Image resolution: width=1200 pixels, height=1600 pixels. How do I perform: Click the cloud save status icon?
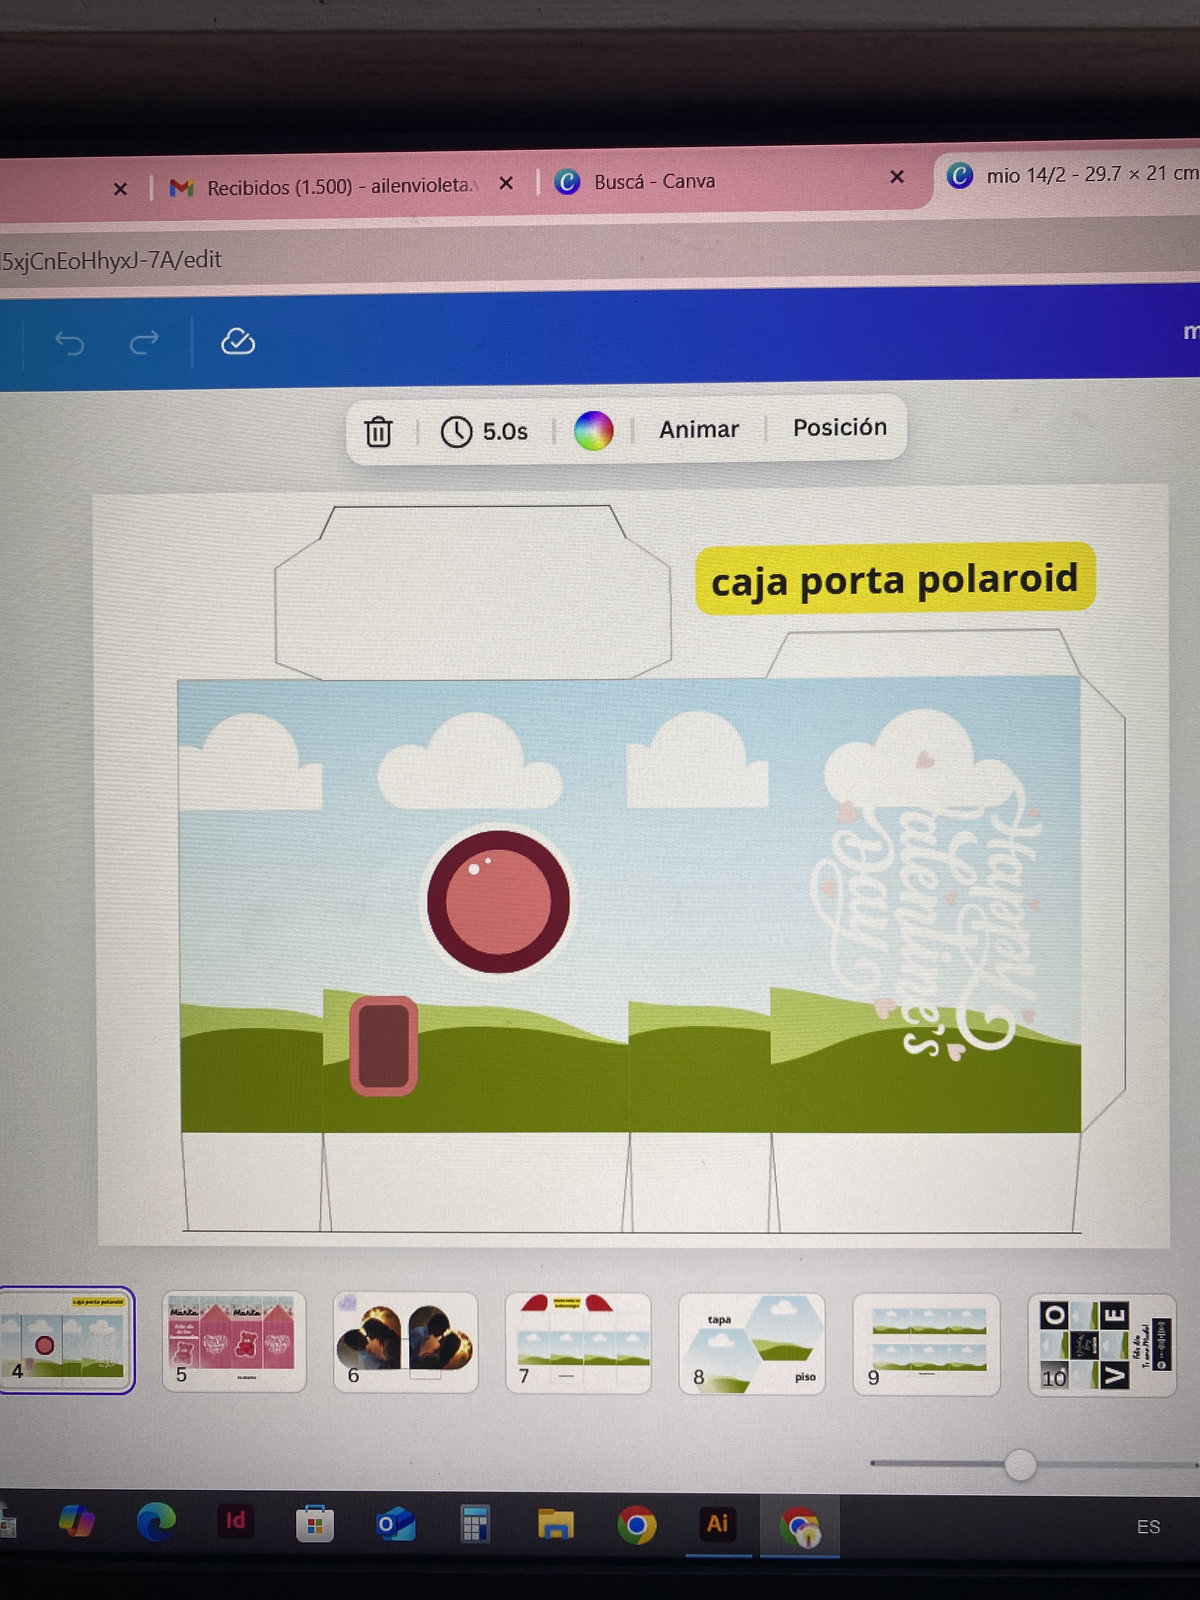pos(237,342)
